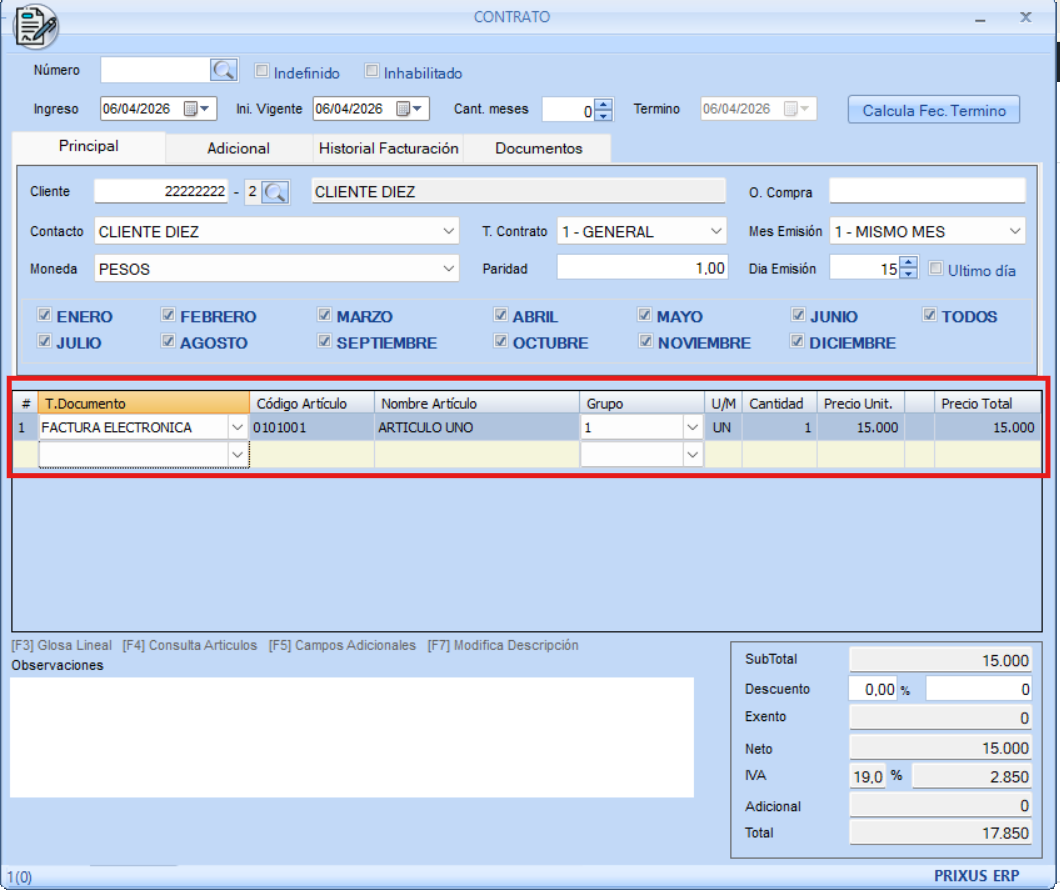
Task: Open the Moneda dropdown list
Action: [x=448, y=268]
